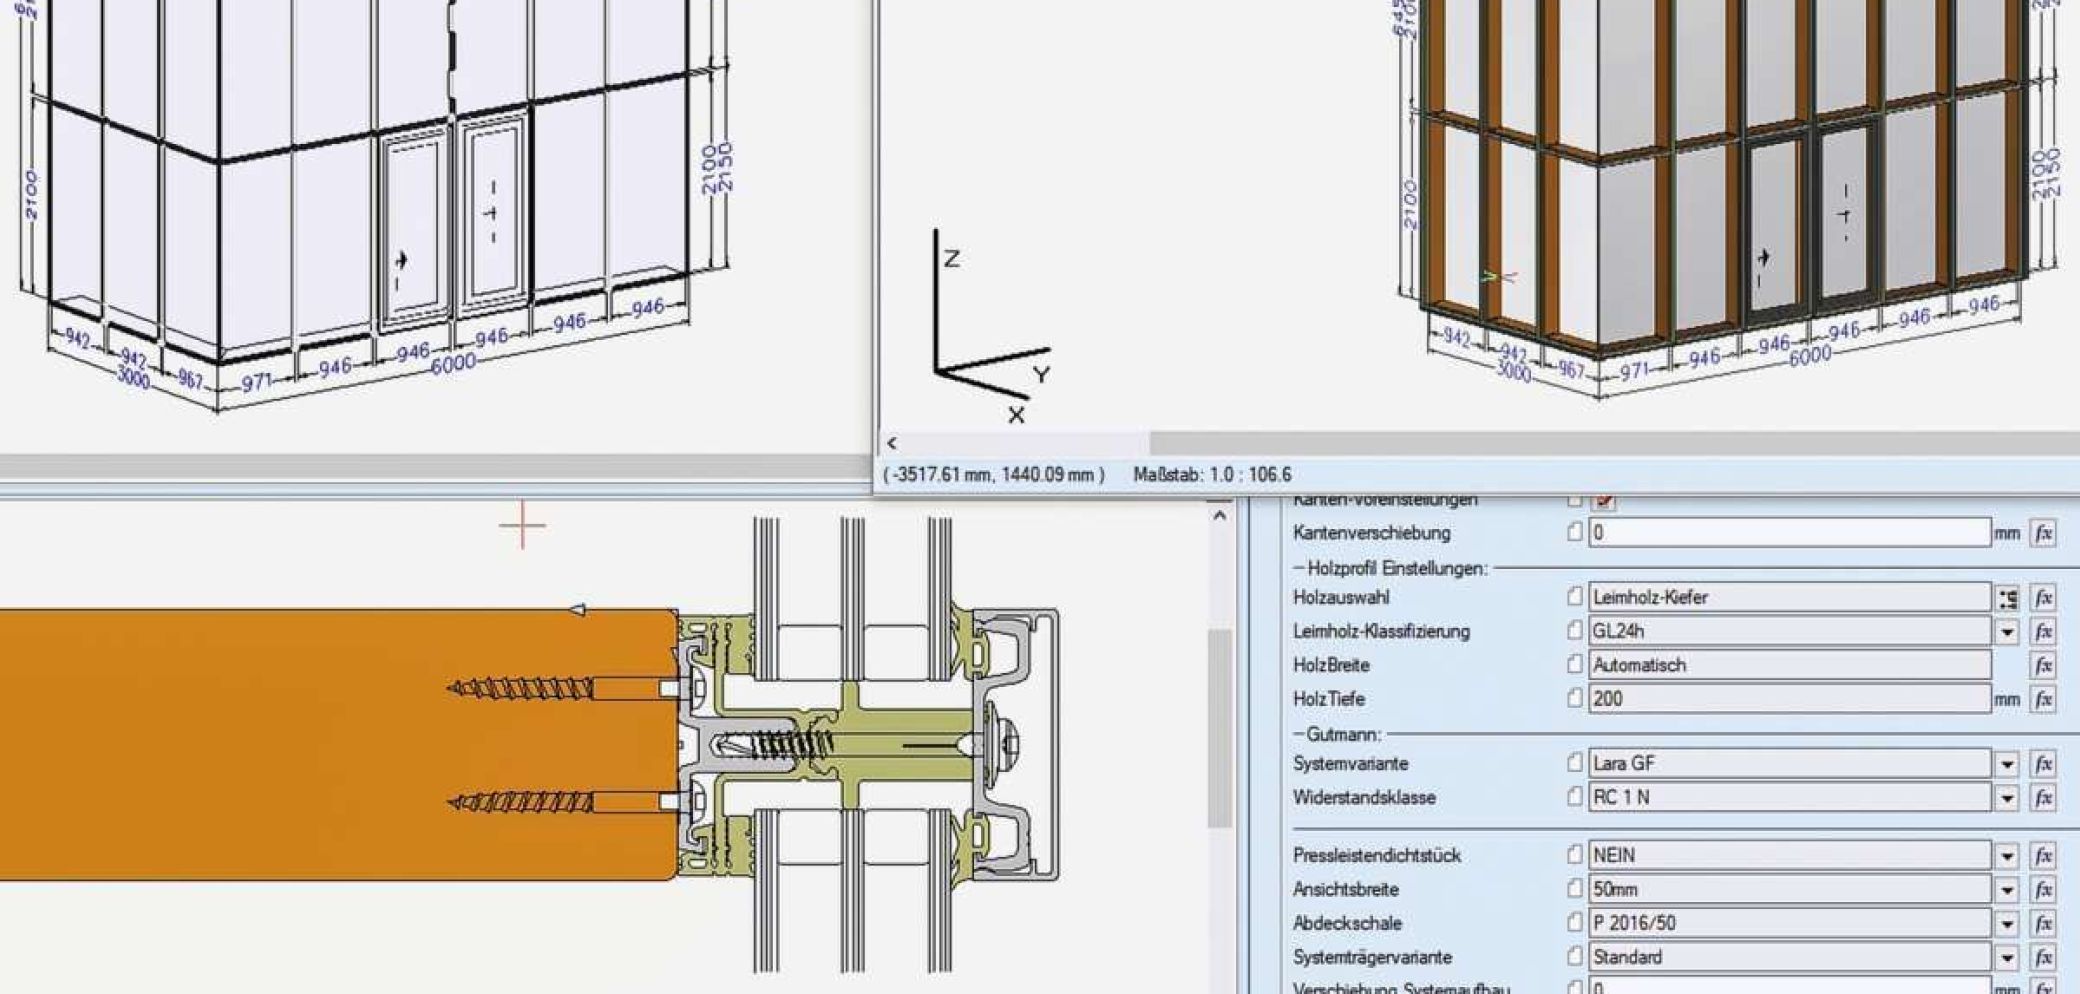Toggle the checkbox beside Systemvariante field
Image resolution: width=2080 pixels, height=994 pixels.
(1574, 763)
